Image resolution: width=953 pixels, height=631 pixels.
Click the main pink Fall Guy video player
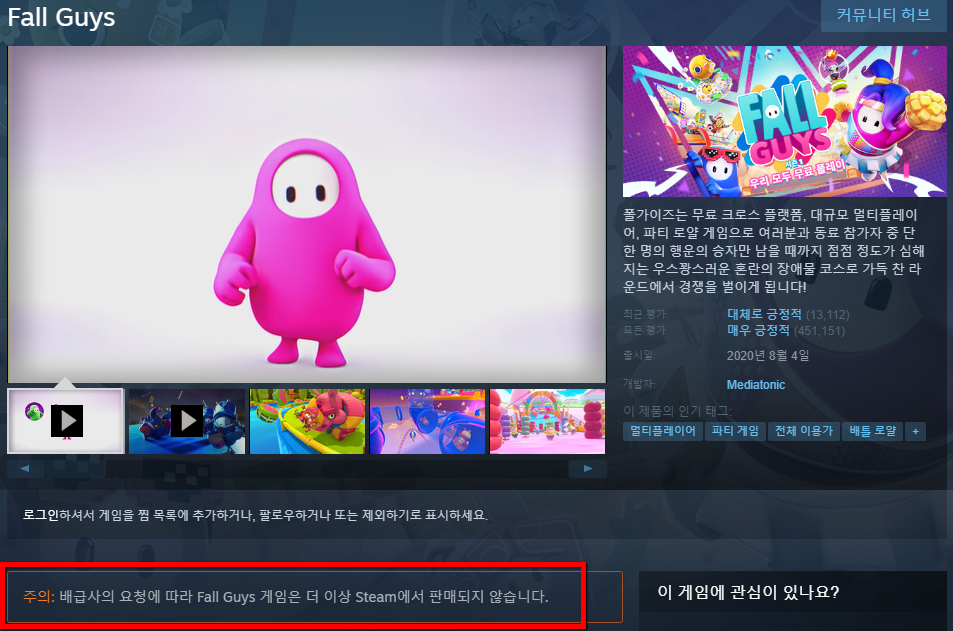pyautogui.click(x=306, y=214)
